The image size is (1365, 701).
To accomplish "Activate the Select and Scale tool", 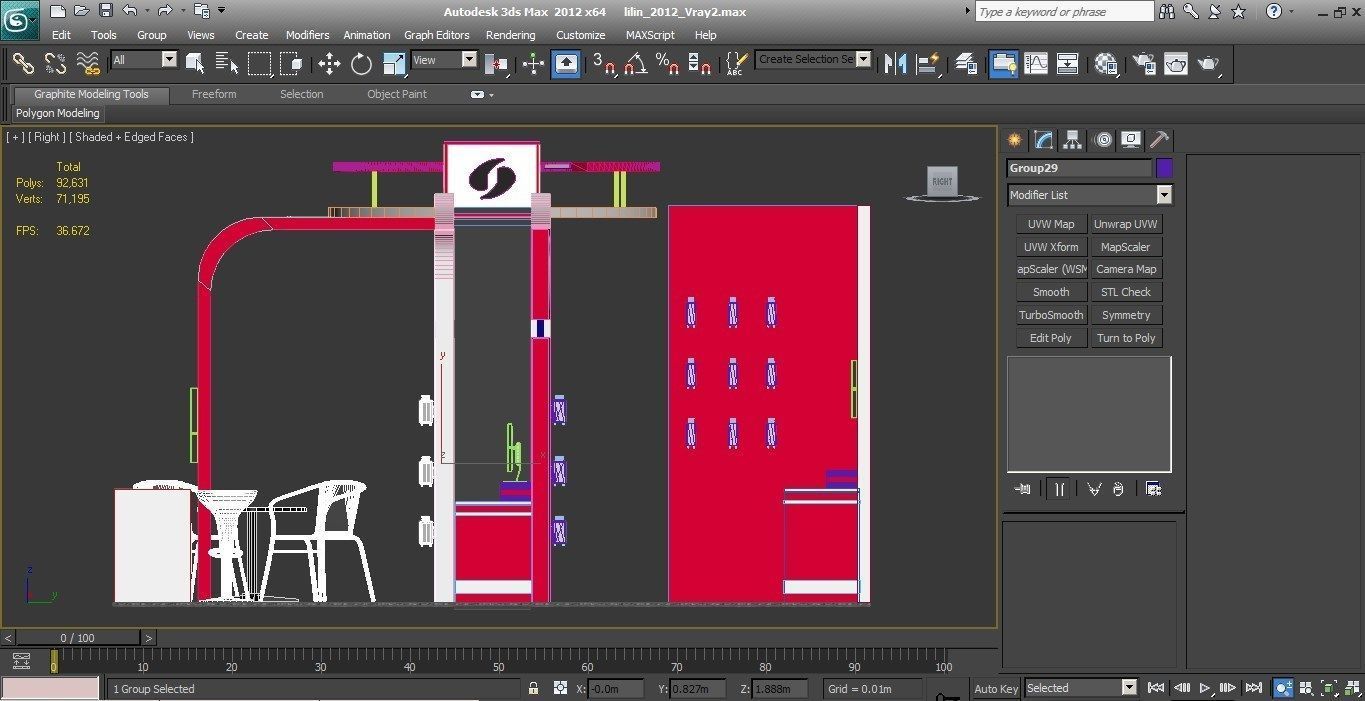I will [x=394, y=64].
